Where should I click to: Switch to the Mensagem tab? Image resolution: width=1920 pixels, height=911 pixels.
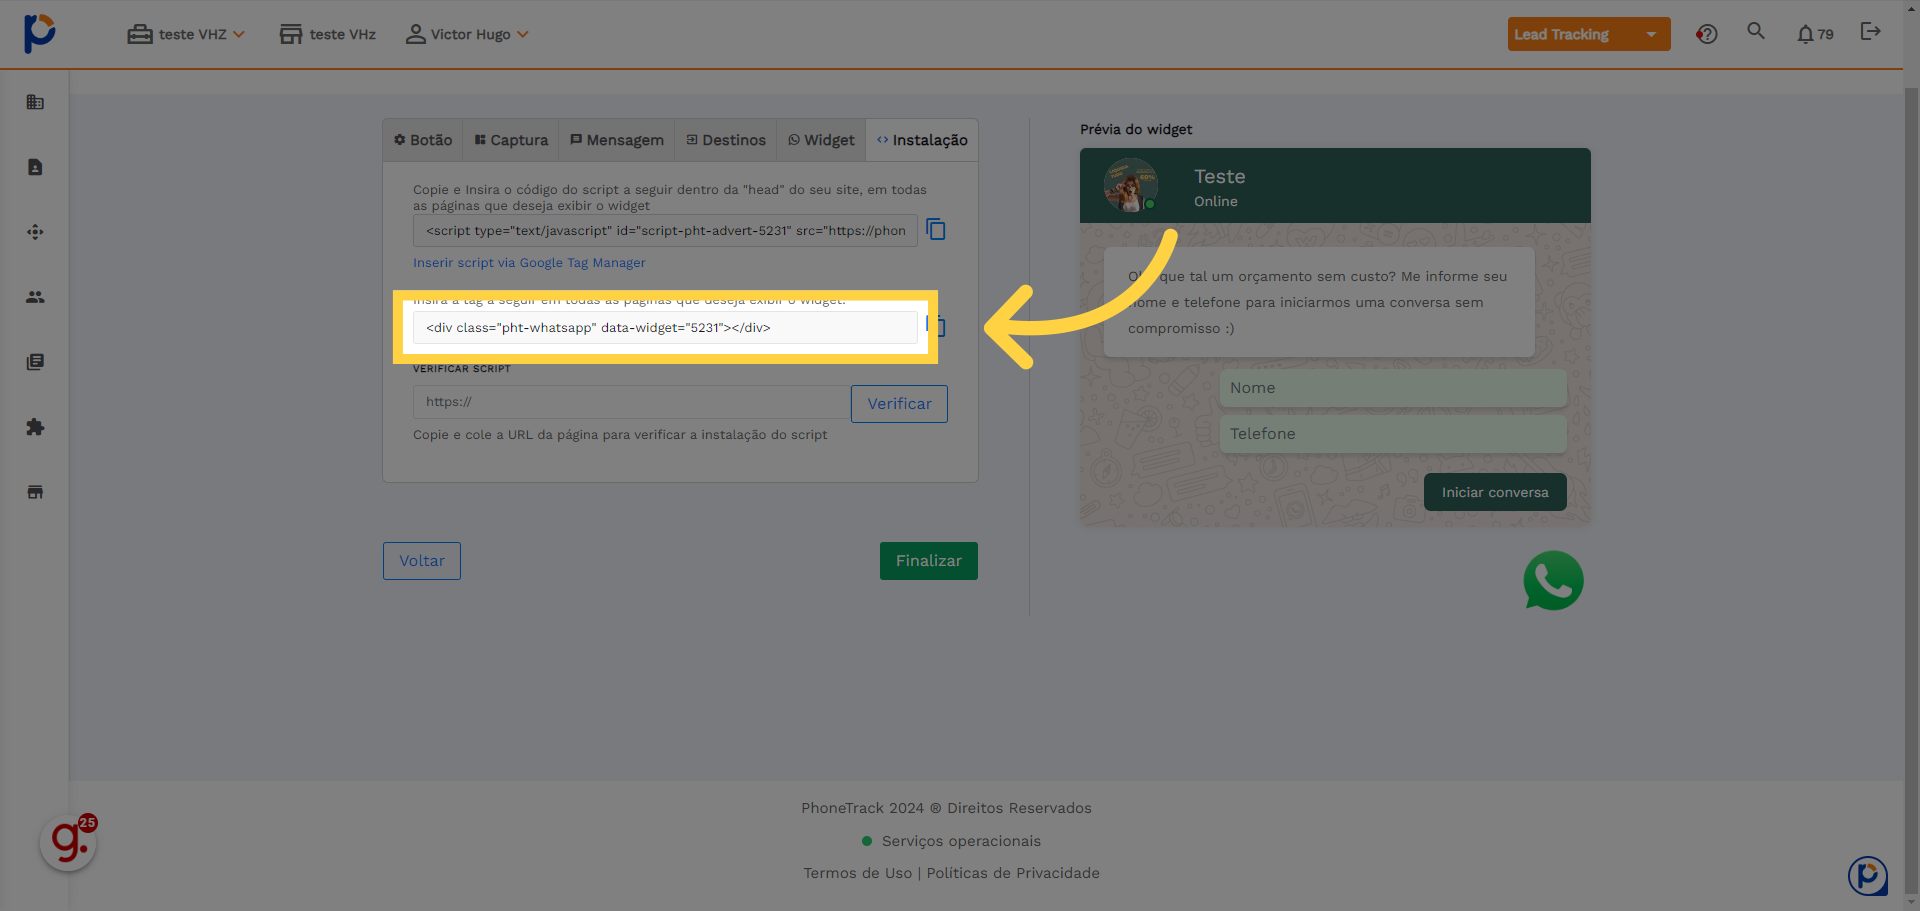pyautogui.click(x=617, y=140)
